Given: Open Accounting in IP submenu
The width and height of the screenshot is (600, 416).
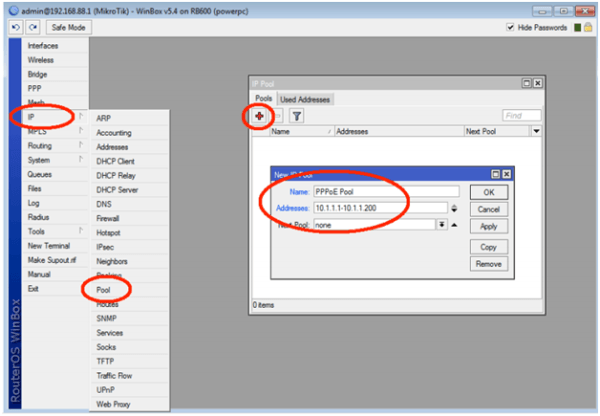Looking at the screenshot, I should 130,133.
